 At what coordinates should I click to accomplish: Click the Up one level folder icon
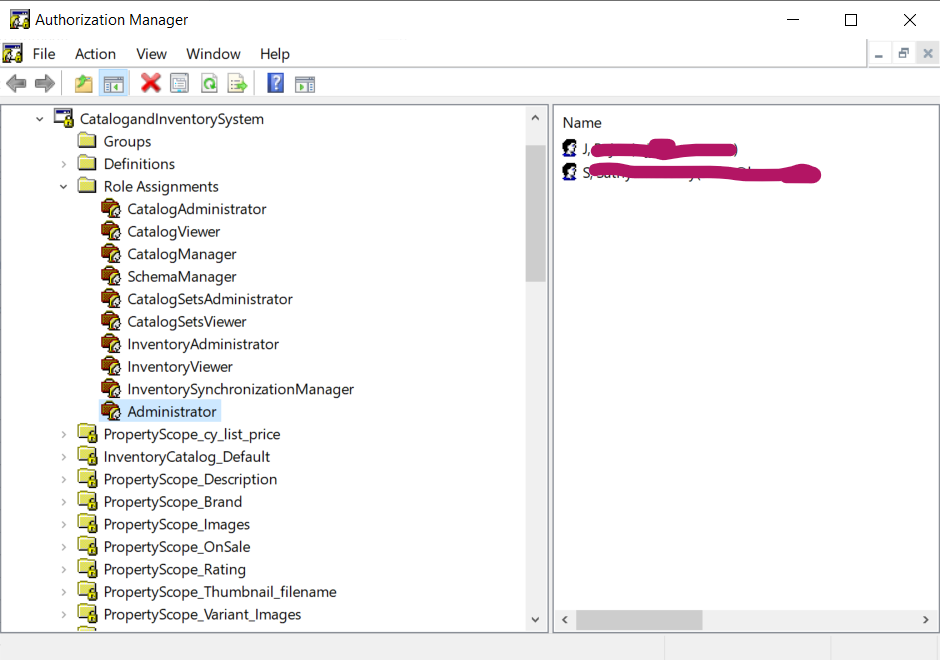pos(83,83)
